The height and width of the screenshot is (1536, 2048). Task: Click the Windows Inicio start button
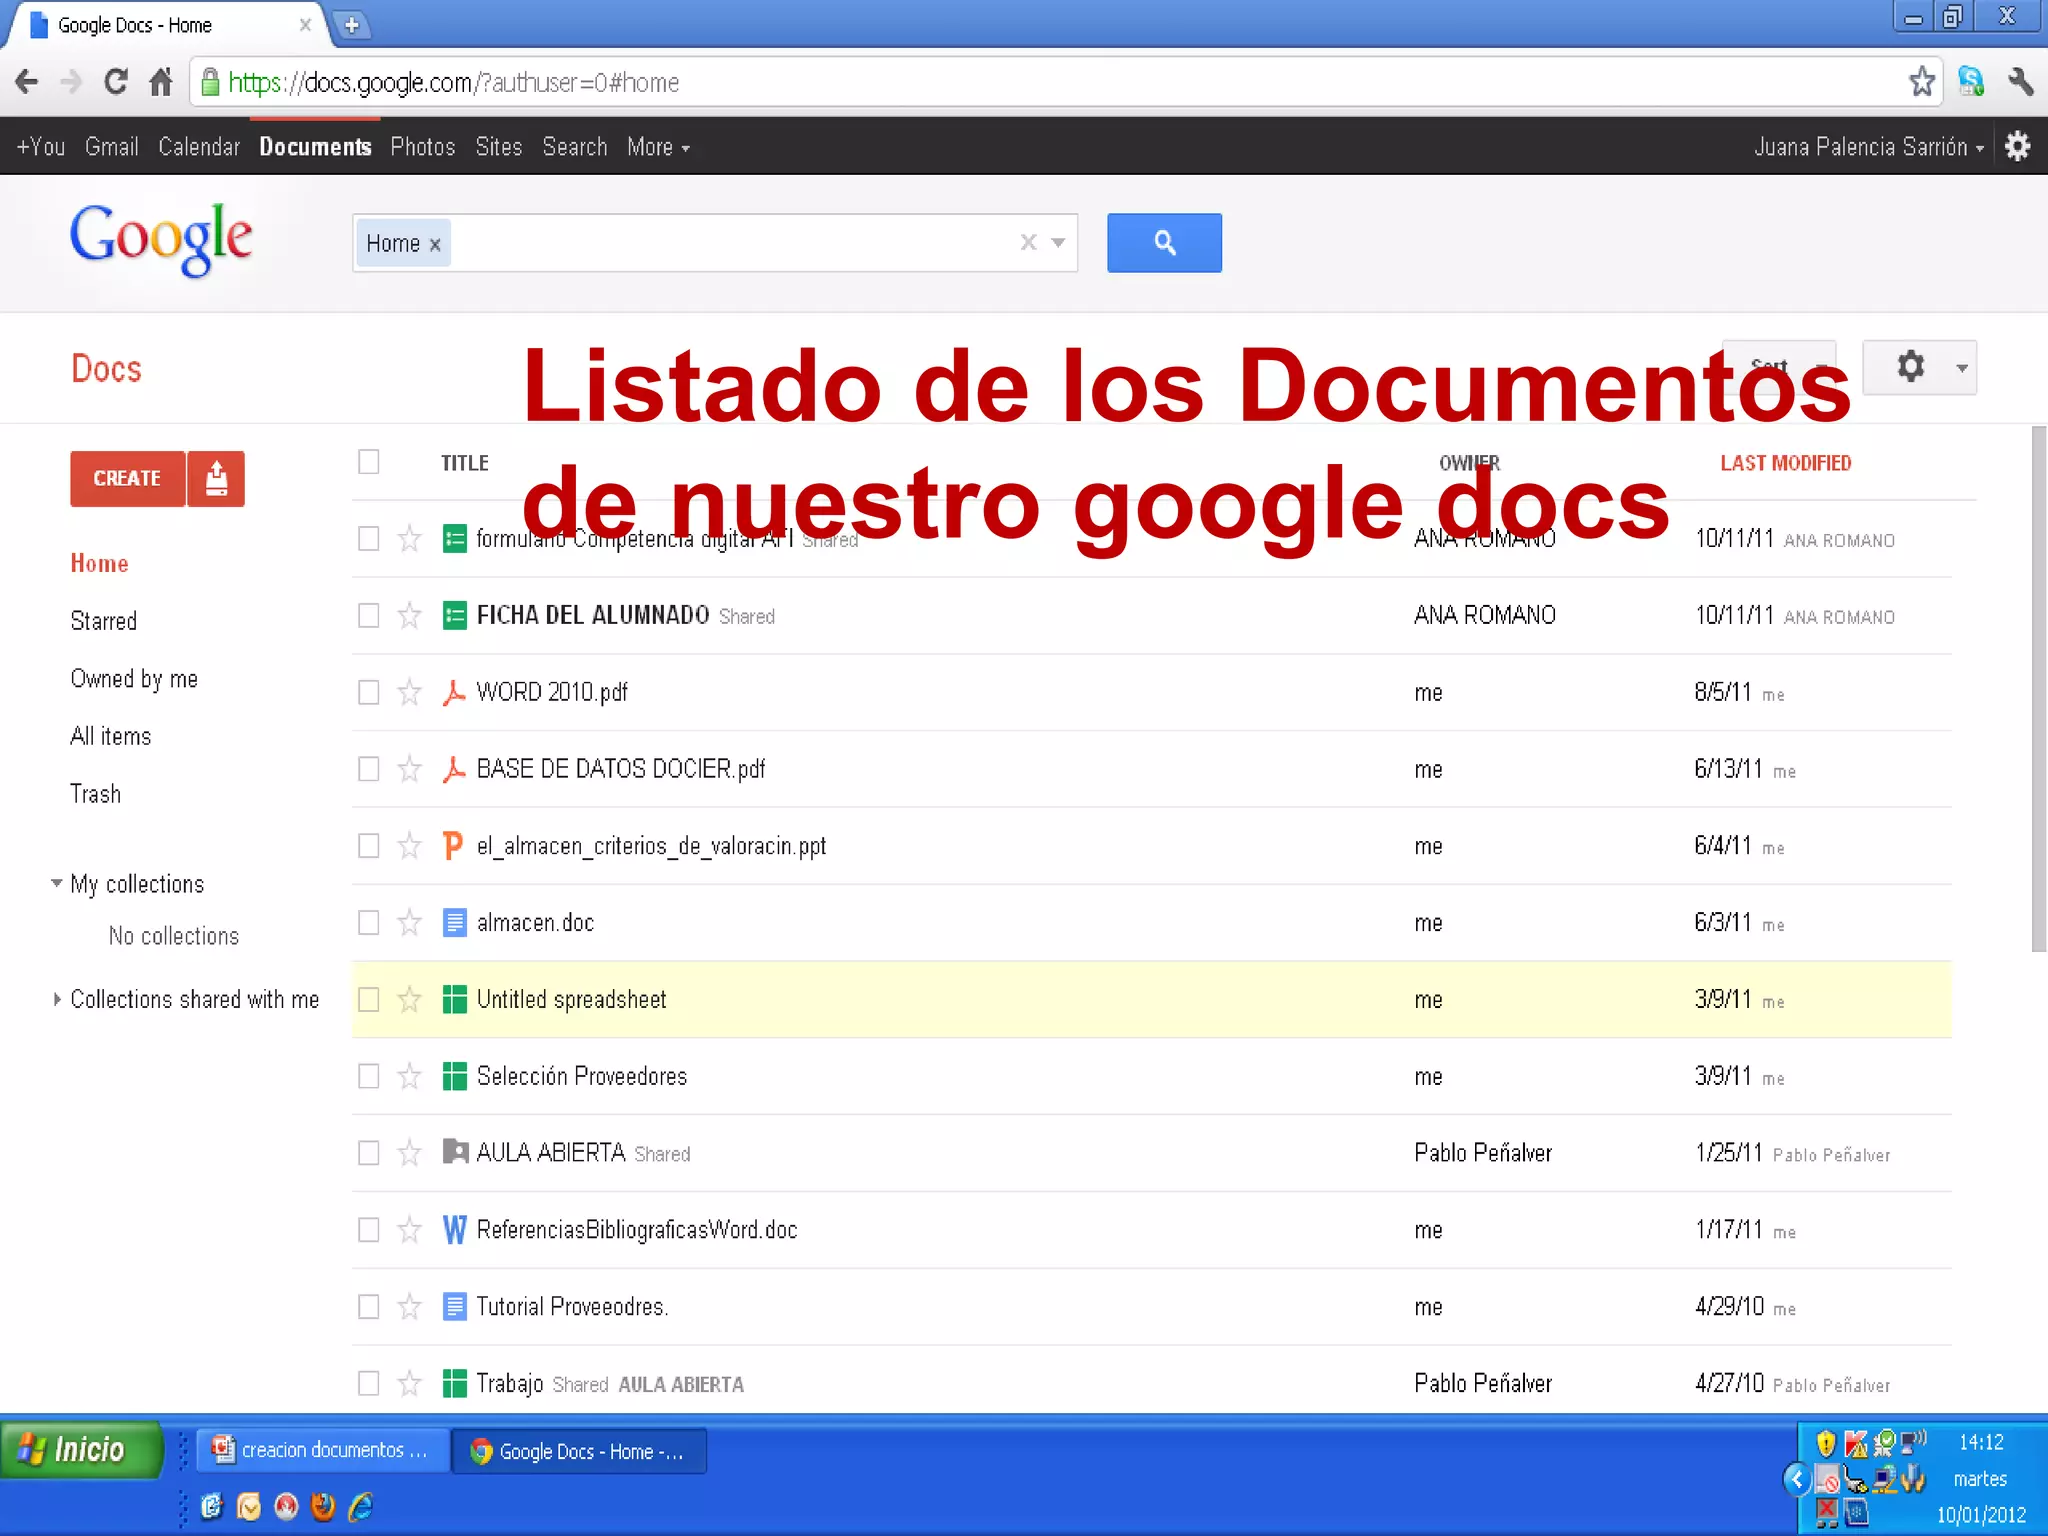[82, 1449]
